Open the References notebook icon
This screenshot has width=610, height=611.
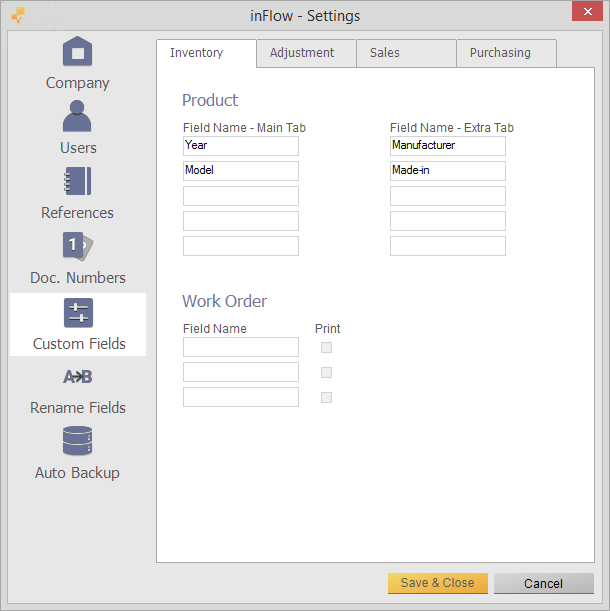pyautogui.click(x=78, y=181)
